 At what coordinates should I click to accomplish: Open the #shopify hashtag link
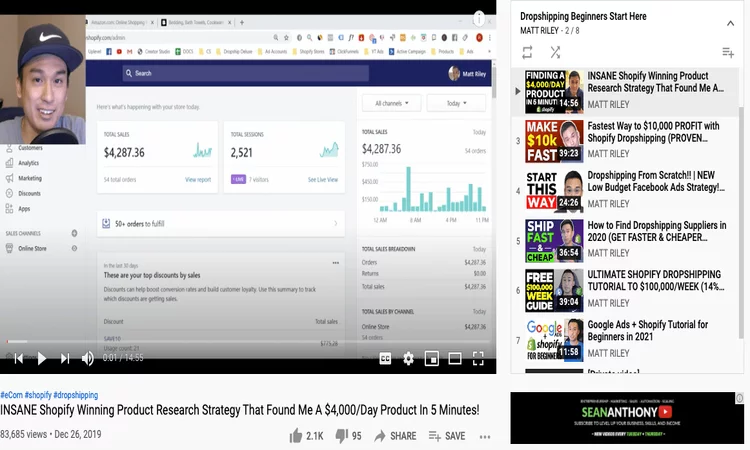38,395
